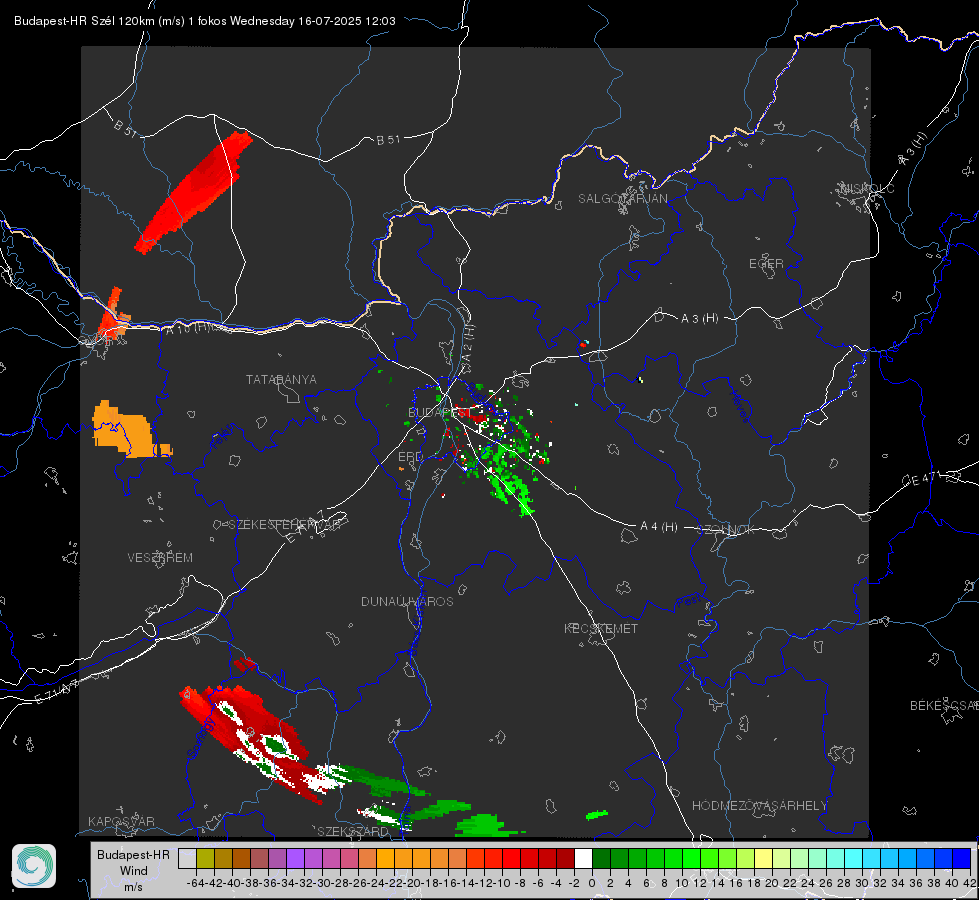The image size is (979, 900).
Task: Select the SALGOTARJAN label
Action: [622, 199]
